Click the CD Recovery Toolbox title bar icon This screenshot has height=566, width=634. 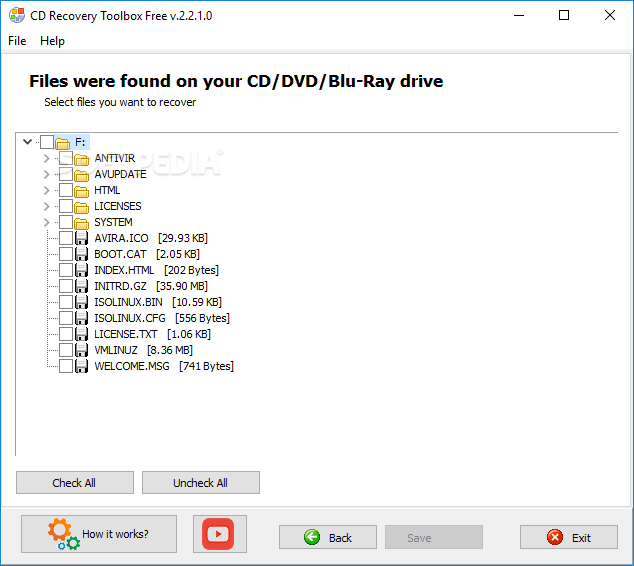click(x=17, y=15)
